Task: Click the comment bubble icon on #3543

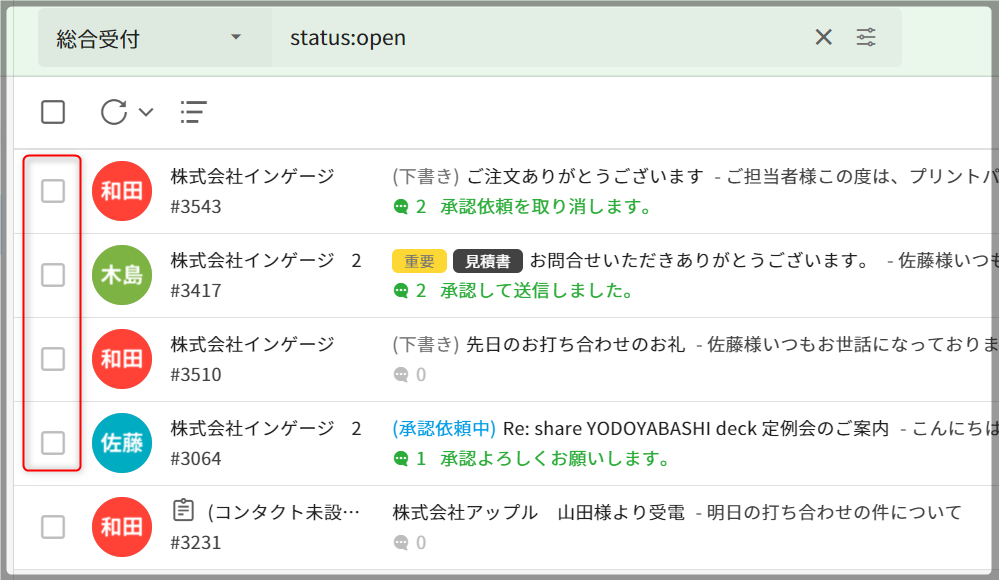Action: (401, 207)
